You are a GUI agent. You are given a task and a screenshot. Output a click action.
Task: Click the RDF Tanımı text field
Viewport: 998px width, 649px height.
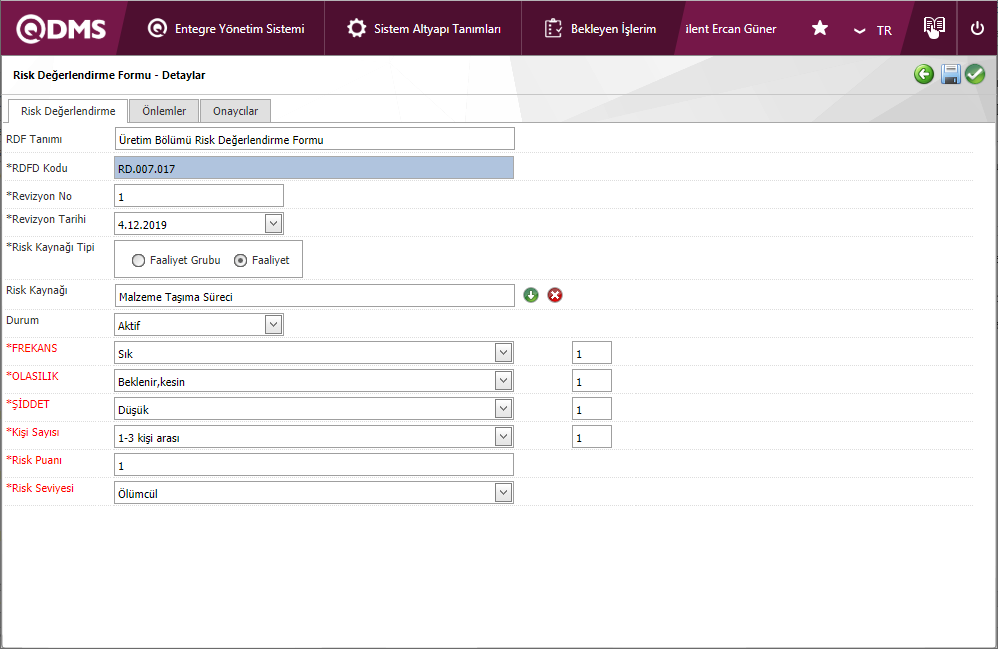click(314, 139)
